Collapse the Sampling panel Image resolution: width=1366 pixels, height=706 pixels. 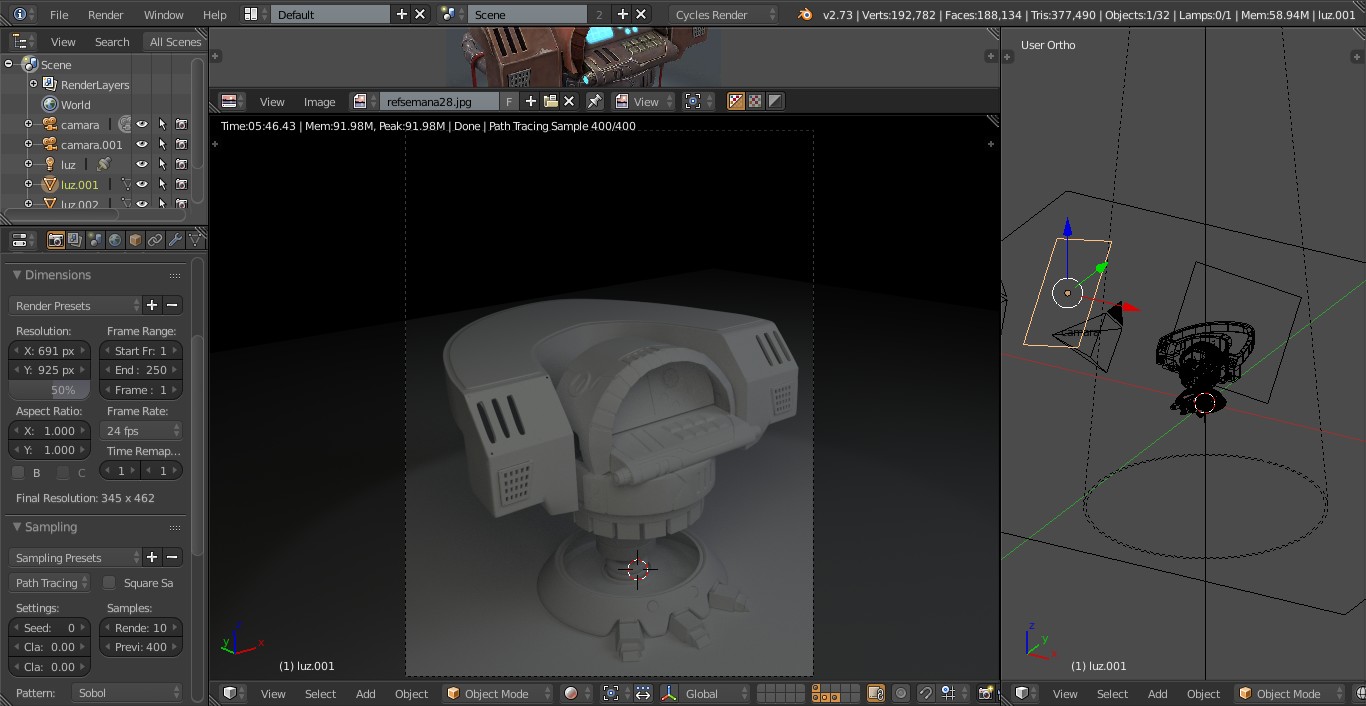17,527
